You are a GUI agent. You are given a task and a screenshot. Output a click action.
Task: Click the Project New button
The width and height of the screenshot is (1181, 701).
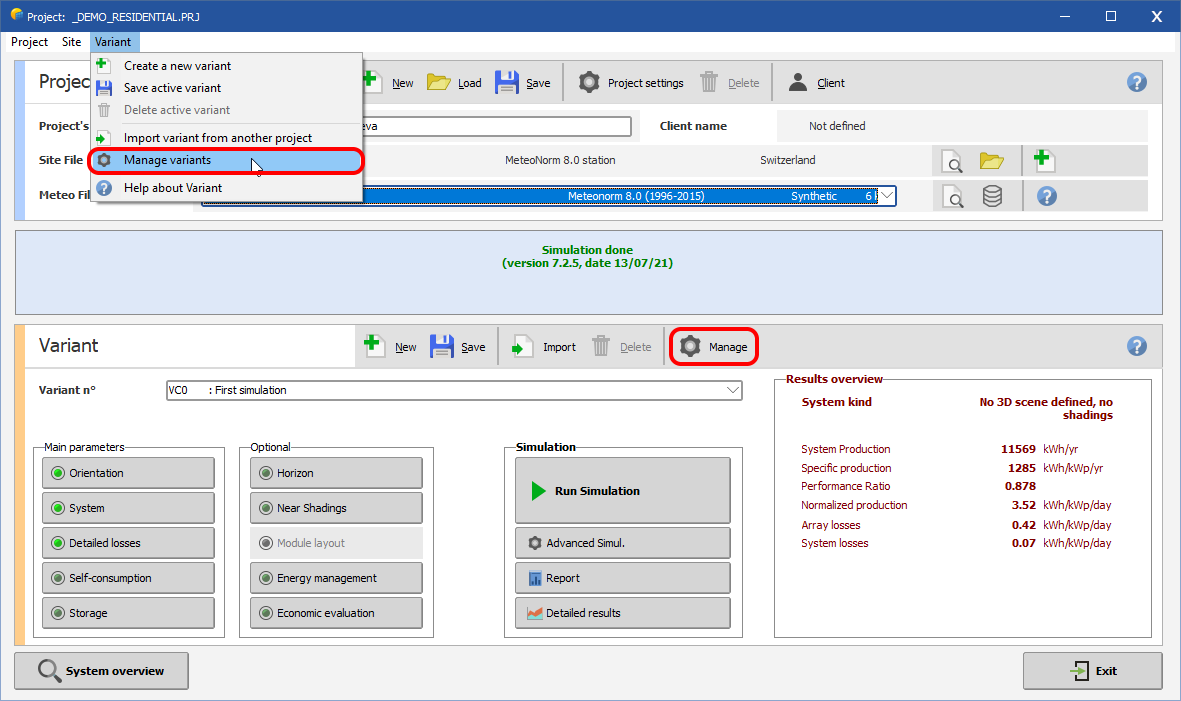(389, 83)
